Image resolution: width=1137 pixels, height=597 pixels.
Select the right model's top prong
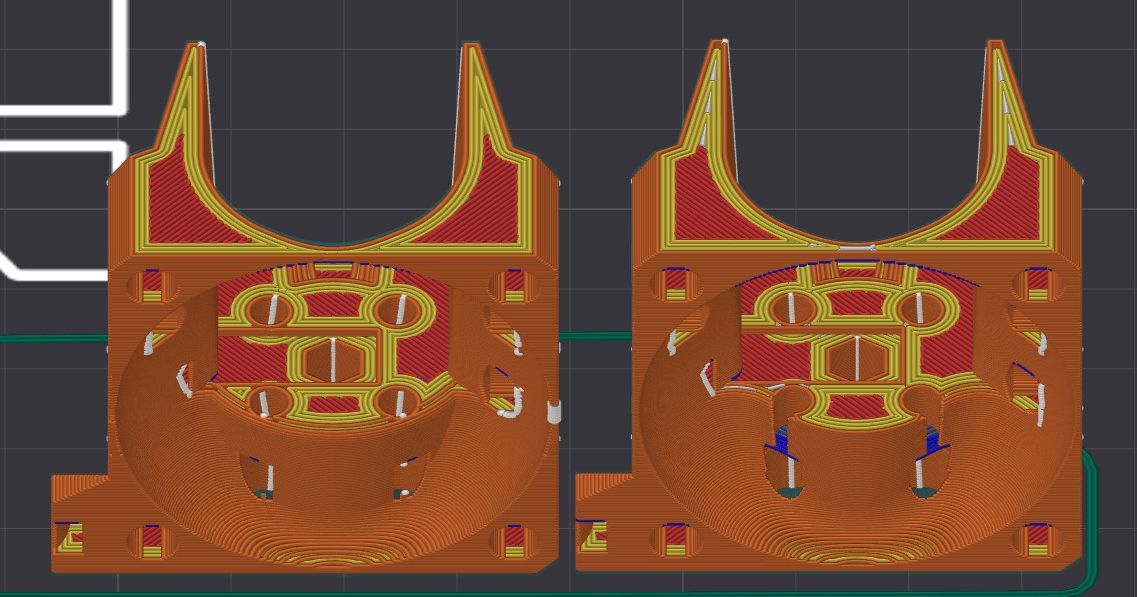click(717, 90)
